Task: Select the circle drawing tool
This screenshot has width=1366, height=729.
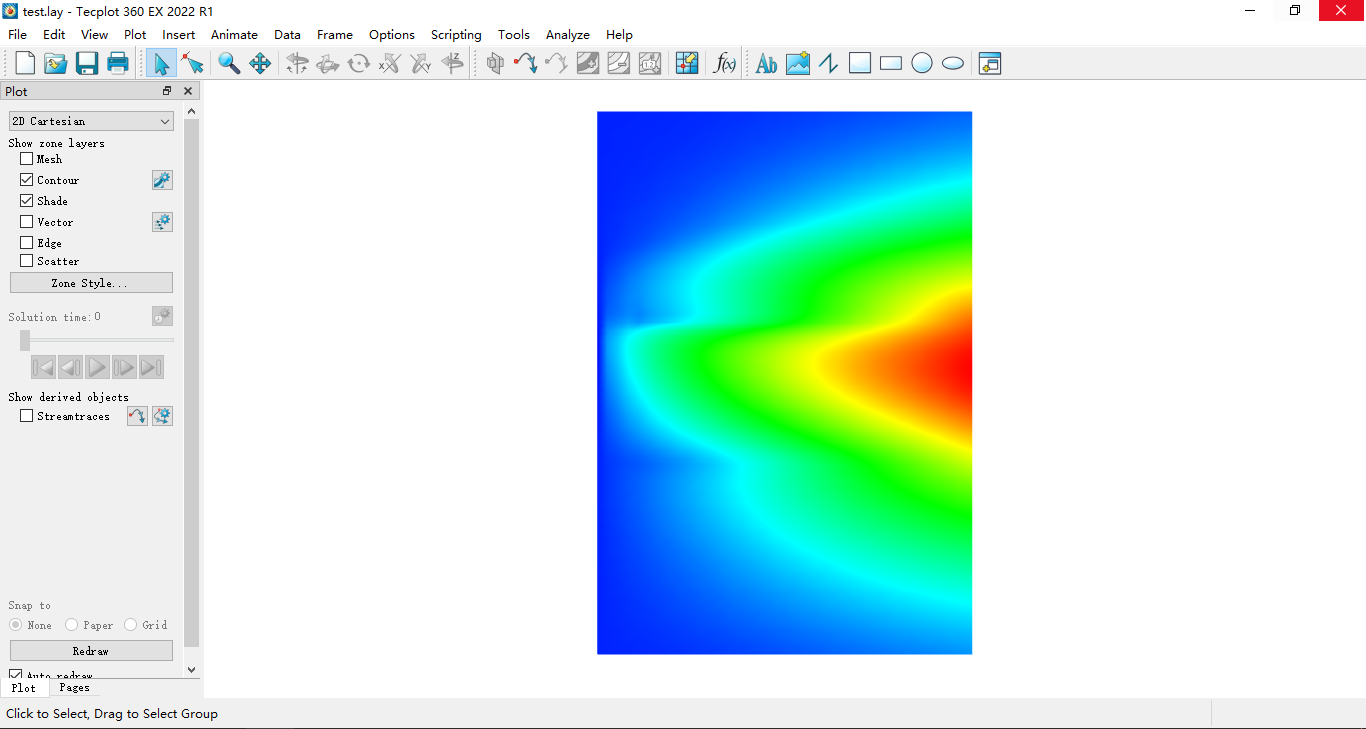Action: [x=922, y=63]
